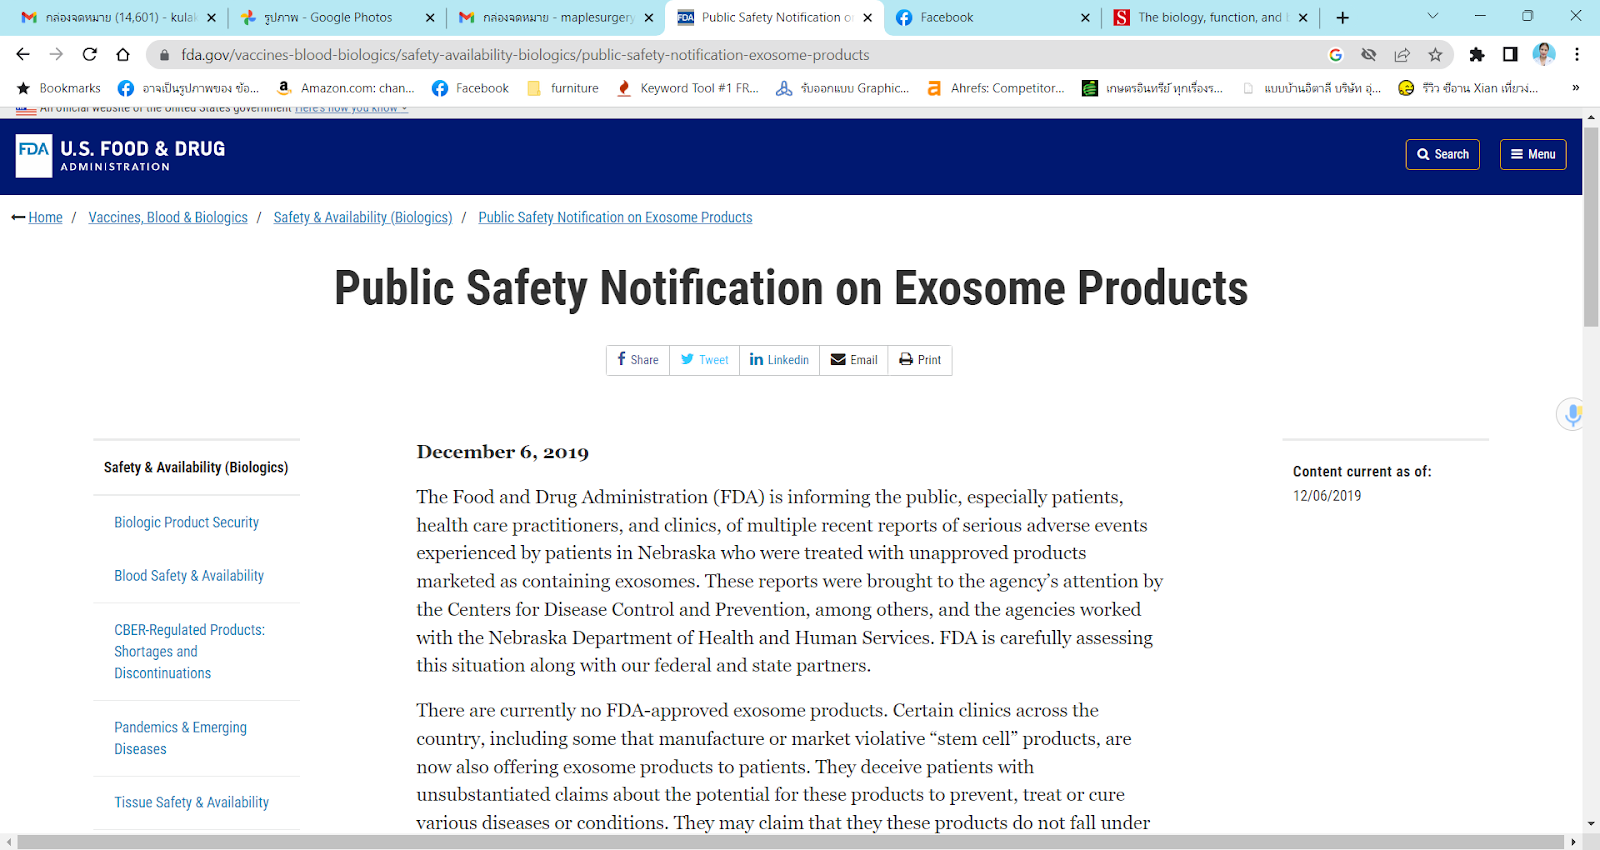Open the Bookmarks folder in bookmarks bar
This screenshot has width=1600, height=850.
[59, 88]
